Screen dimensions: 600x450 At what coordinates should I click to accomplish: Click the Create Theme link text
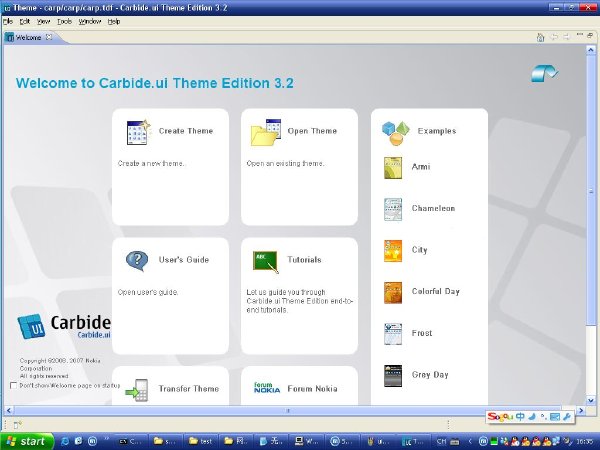click(x=186, y=131)
